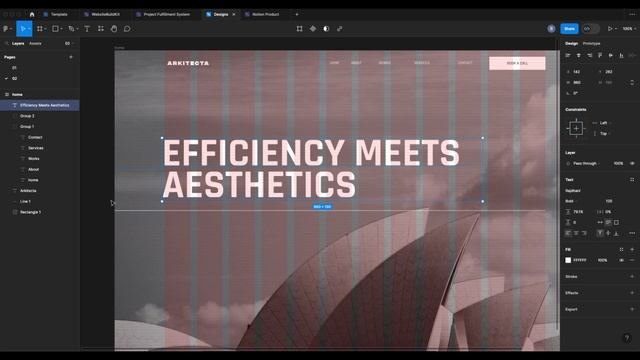Select the Line 1 layer
640x360 pixels.
[x=40, y=202]
